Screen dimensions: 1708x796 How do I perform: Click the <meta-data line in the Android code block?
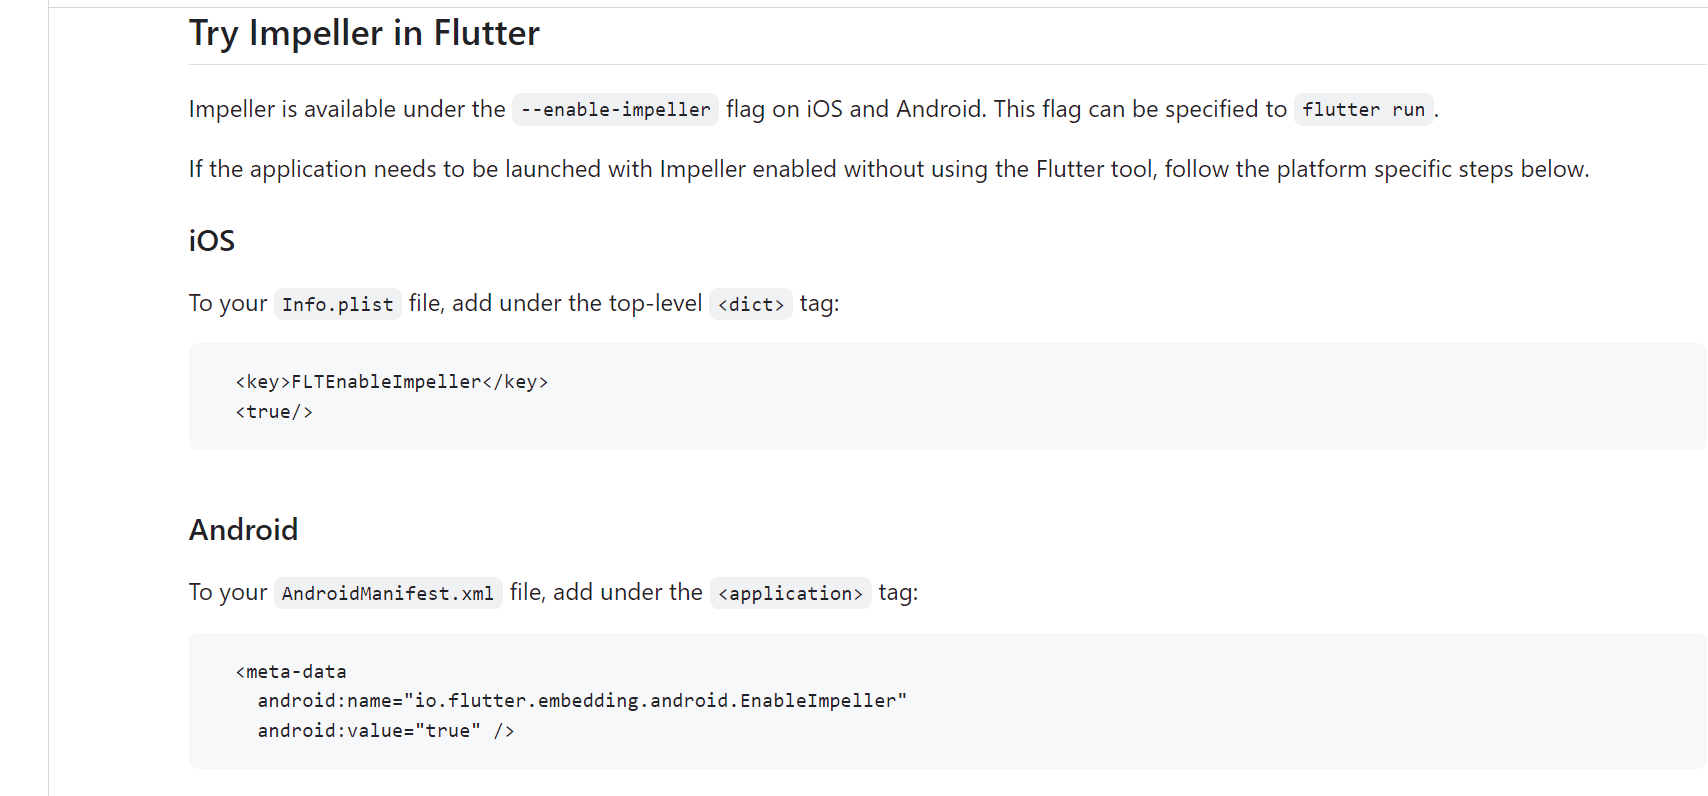coord(291,672)
